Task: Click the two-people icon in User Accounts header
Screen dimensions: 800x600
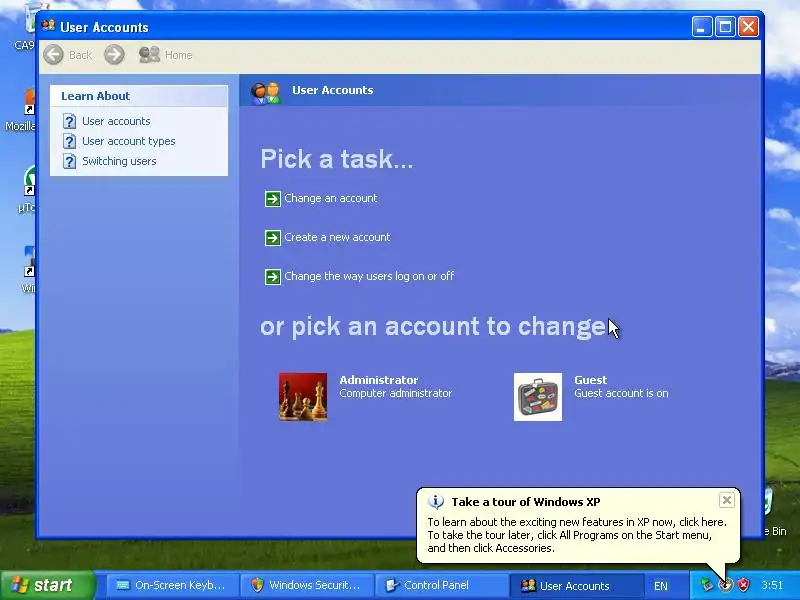Action: coord(266,93)
